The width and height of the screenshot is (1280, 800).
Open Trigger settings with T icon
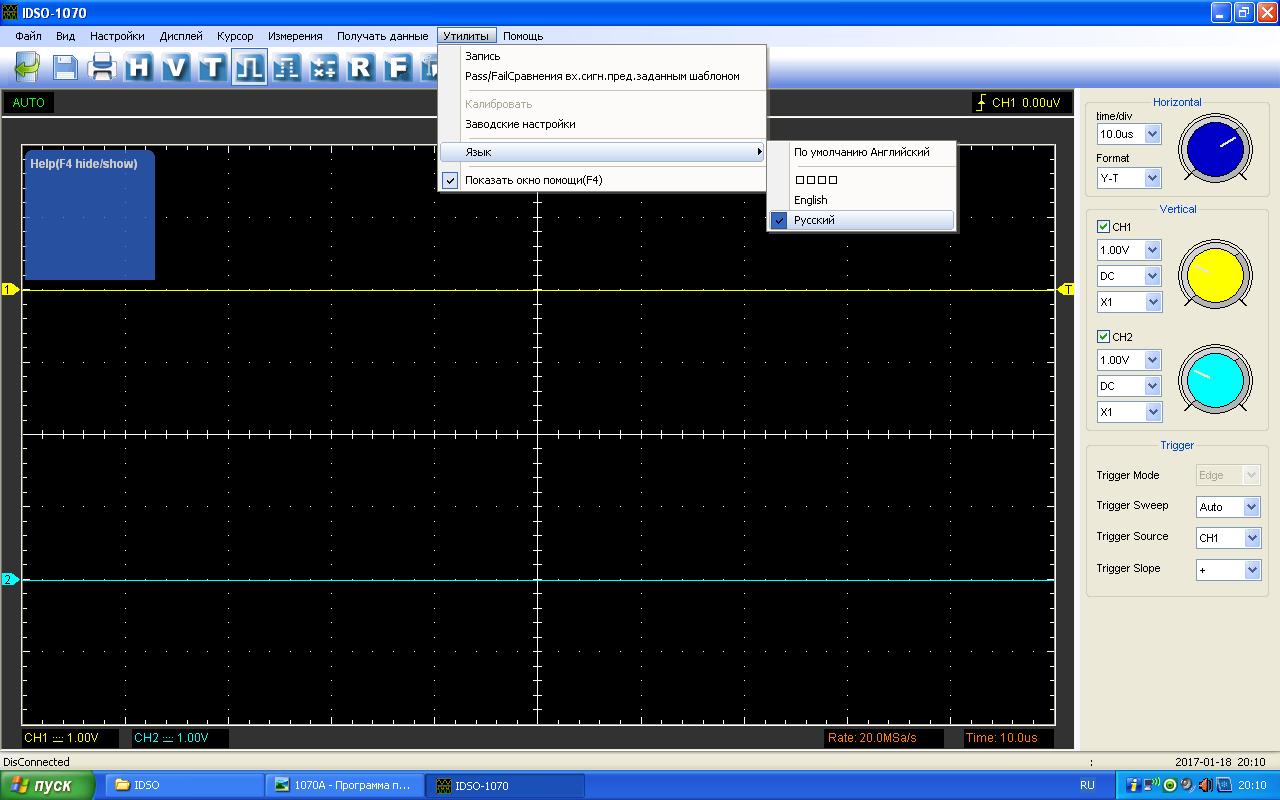211,67
